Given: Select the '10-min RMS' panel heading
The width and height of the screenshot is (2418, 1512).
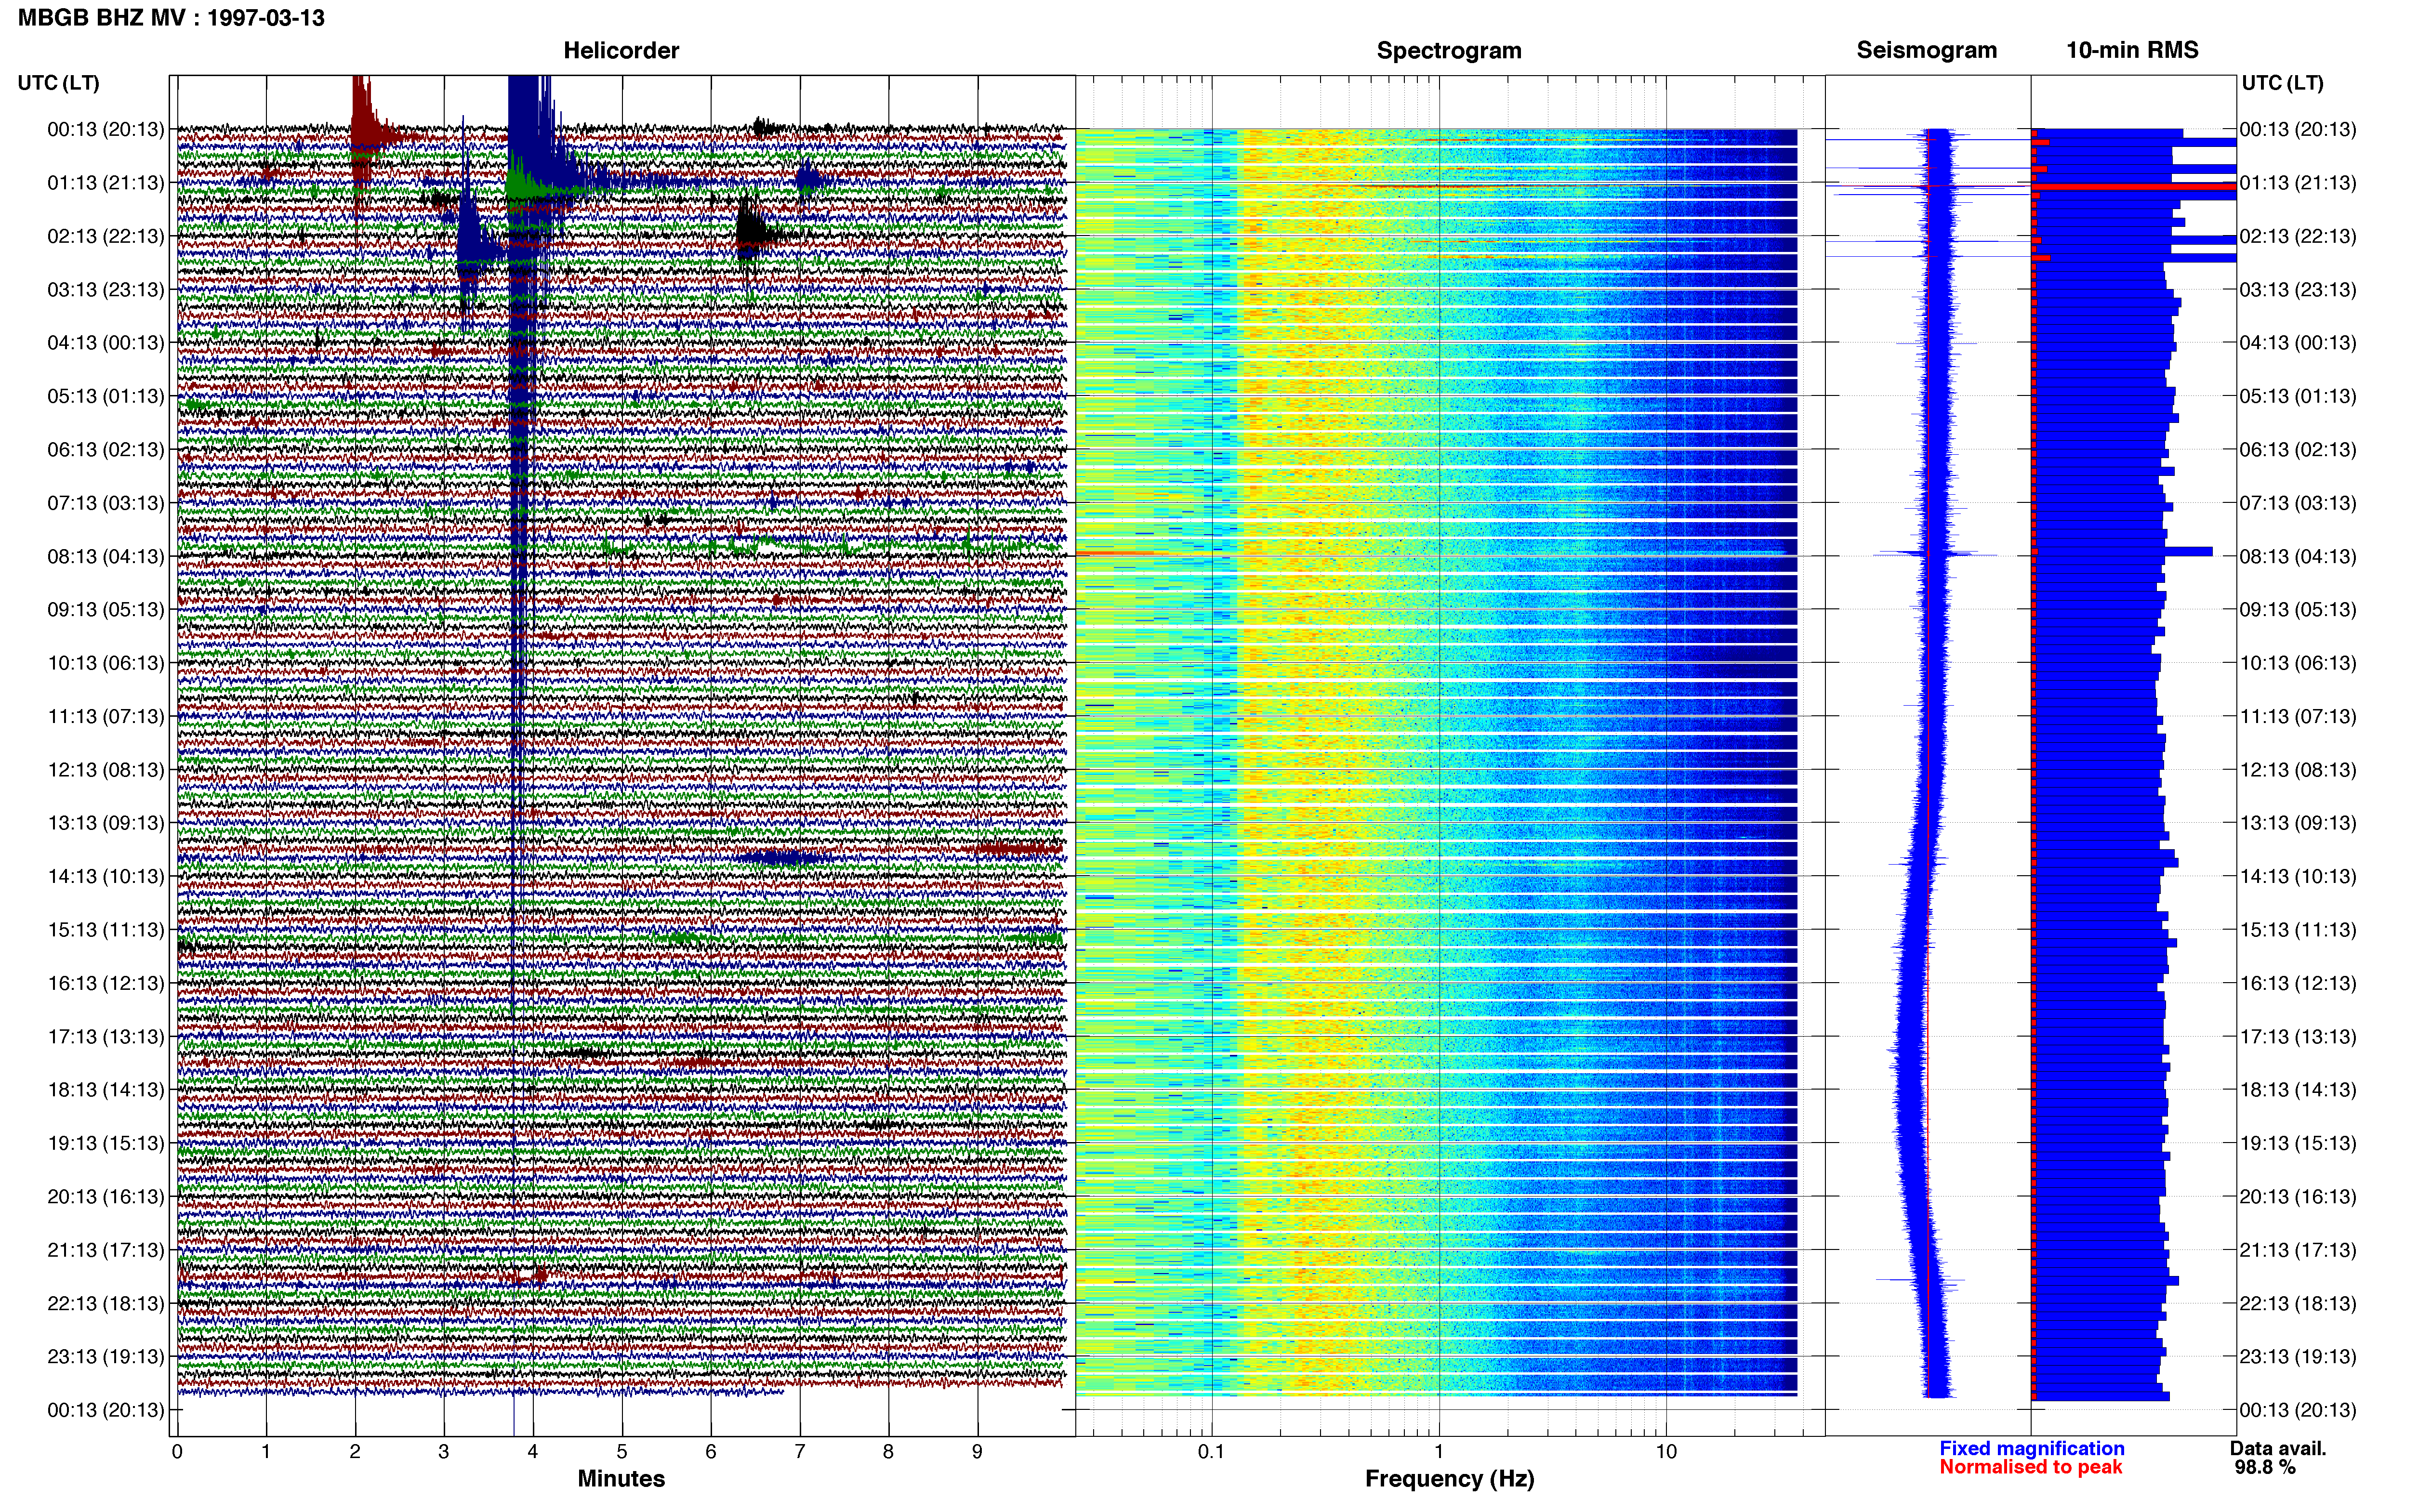Looking at the screenshot, I should point(2132,50).
